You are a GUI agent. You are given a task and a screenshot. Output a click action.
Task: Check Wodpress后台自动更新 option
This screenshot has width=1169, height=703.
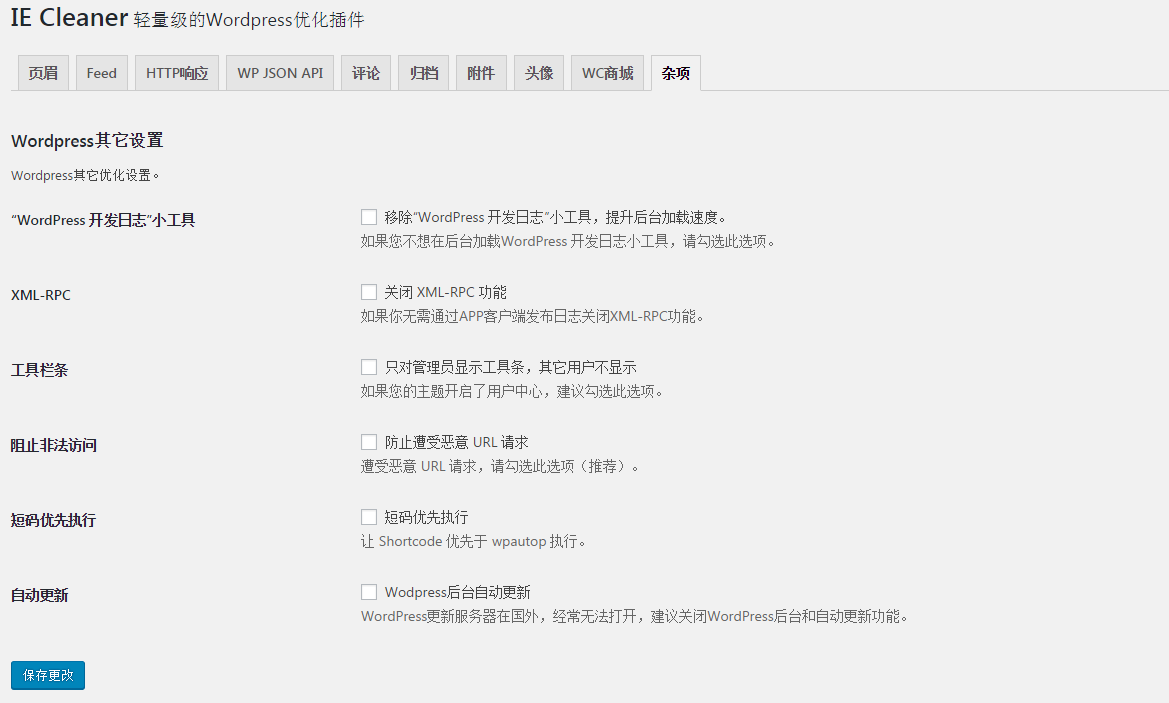point(369,592)
